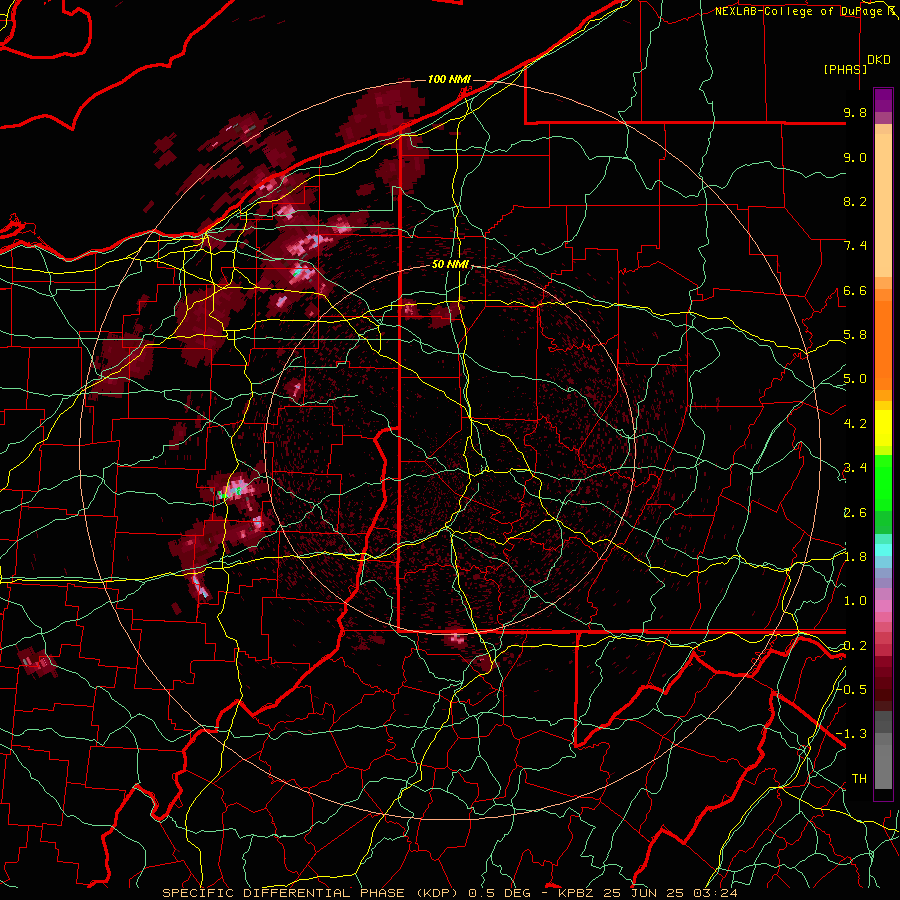The image size is (900, 900).
Task: Select the 2.6 scale value
Action: coord(855,512)
